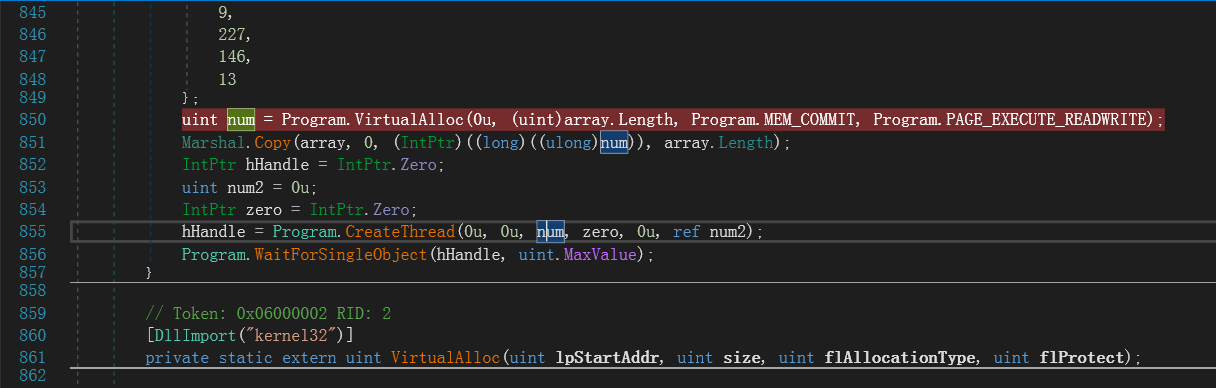The height and width of the screenshot is (388, 1216).
Task: Select the highlighted 'num' argument on line 855
Action: pyautogui.click(x=550, y=232)
